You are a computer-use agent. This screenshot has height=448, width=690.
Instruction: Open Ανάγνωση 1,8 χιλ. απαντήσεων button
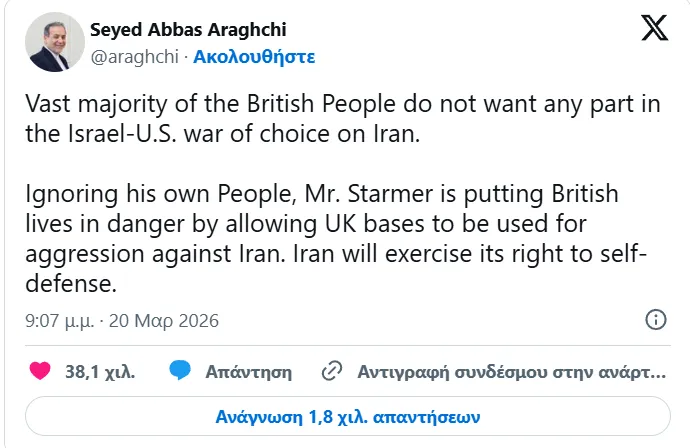[348, 414]
